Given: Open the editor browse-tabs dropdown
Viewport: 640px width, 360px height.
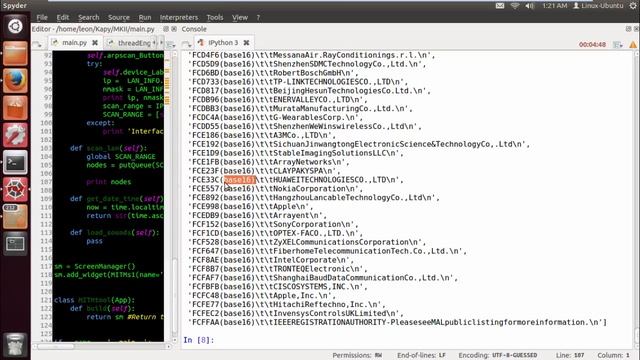Looking at the screenshot, I should click(37, 44).
